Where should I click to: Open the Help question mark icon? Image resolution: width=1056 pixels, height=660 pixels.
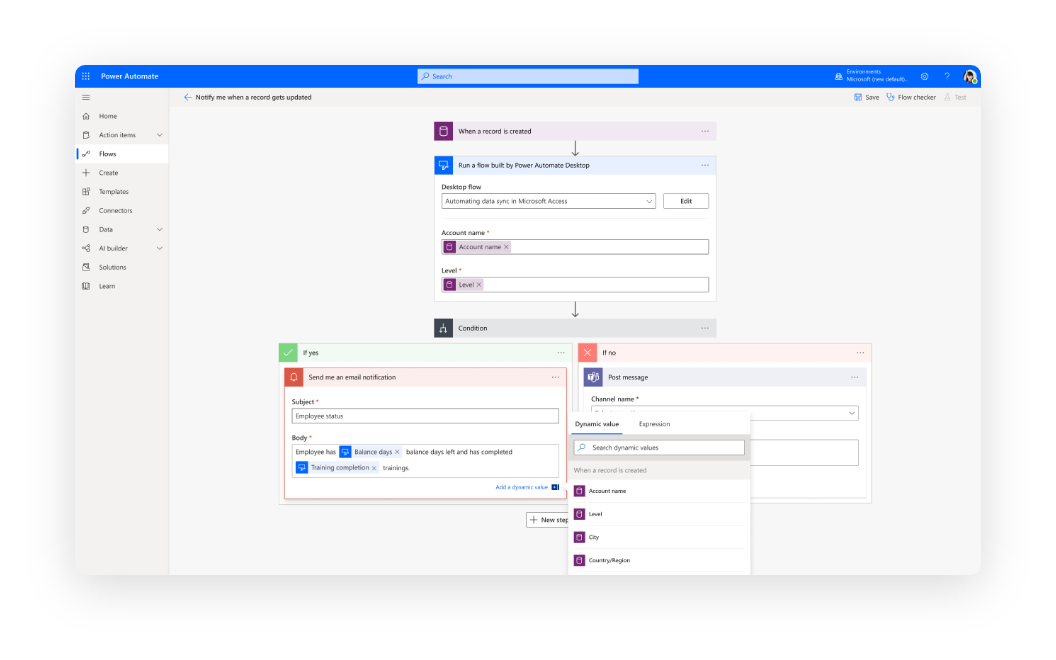point(947,76)
